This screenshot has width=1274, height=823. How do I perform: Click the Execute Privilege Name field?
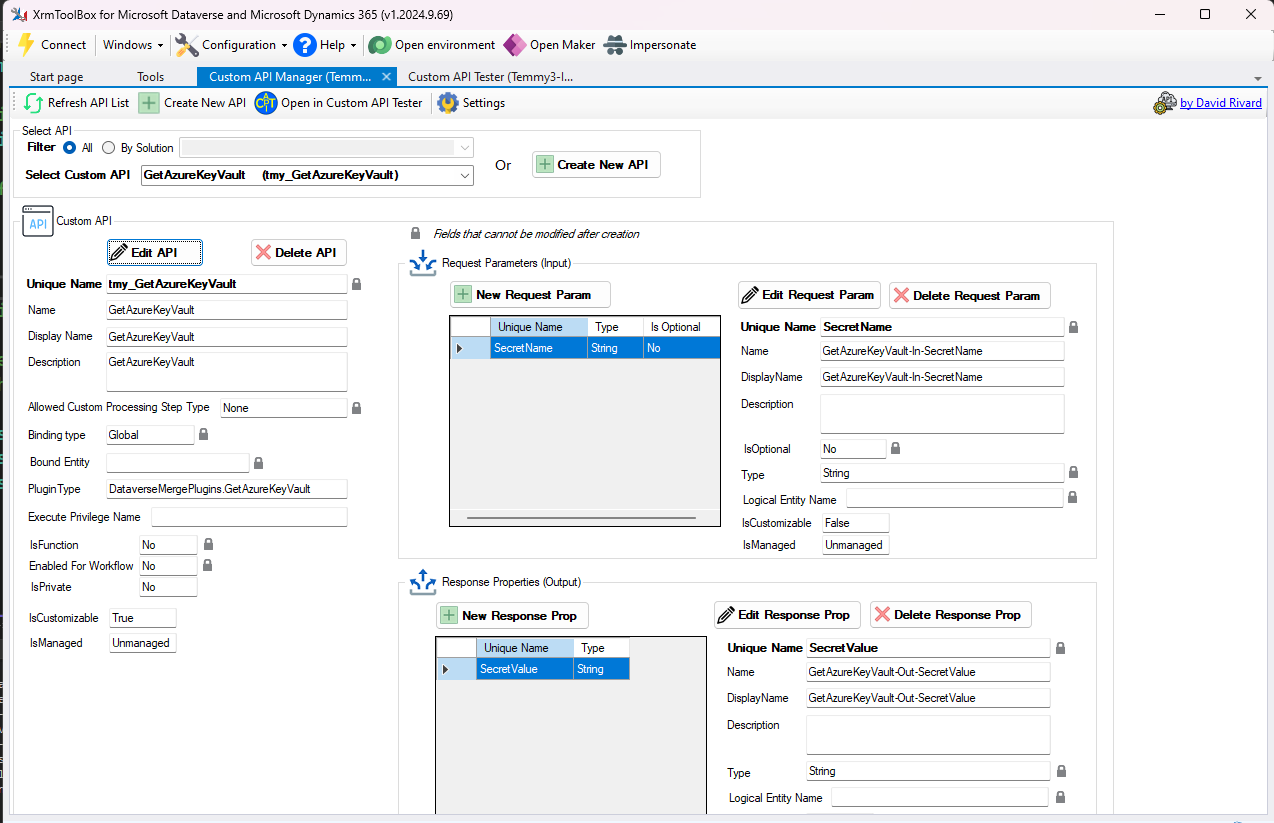249,517
